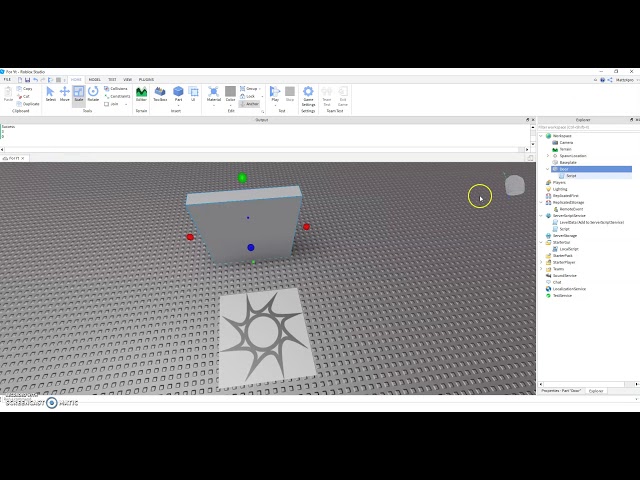Click the Exit Game icon

click(343, 96)
